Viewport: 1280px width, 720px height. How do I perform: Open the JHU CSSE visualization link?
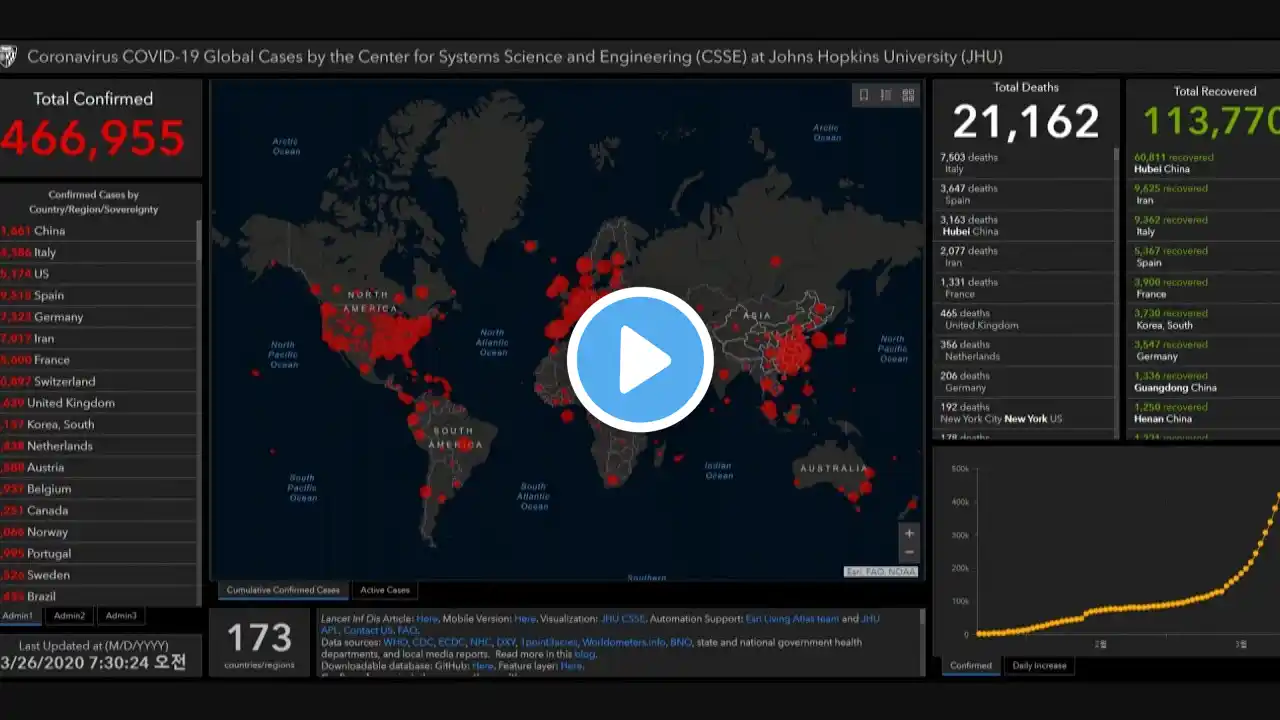(x=623, y=619)
